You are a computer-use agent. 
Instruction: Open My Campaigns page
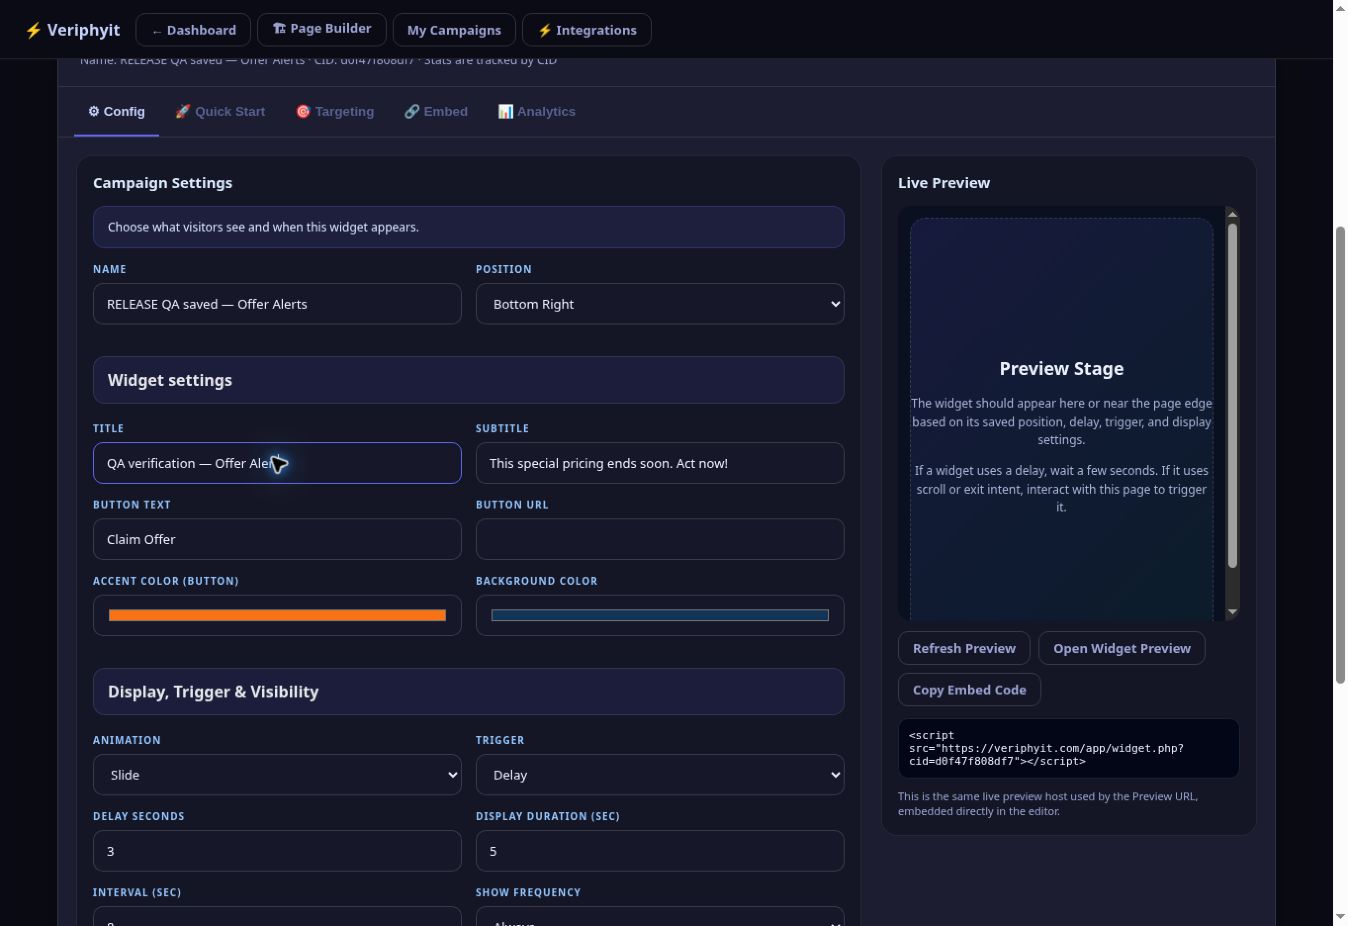coord(454,30)
